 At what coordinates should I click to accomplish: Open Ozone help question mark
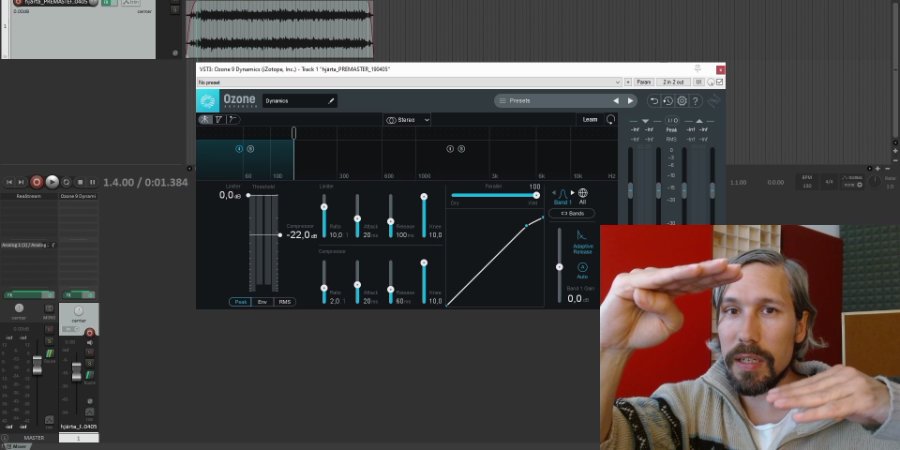point(695,101)
